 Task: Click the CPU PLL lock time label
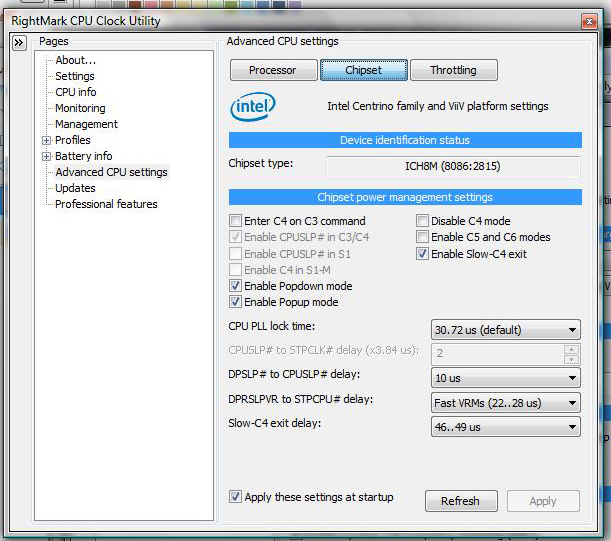pos(272,326)
